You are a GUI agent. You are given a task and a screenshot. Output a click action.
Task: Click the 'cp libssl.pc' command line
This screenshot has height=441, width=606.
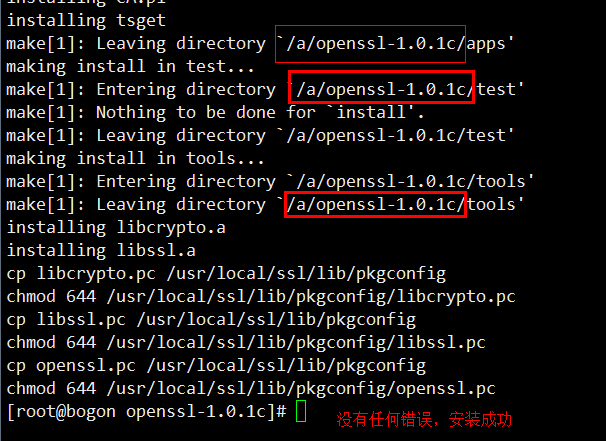[211, 320]
